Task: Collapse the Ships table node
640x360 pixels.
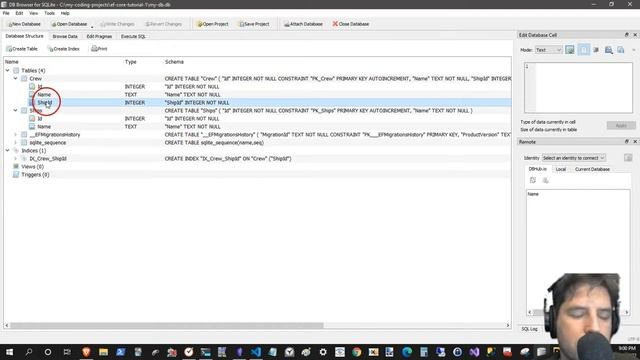Action: (16, 110)
